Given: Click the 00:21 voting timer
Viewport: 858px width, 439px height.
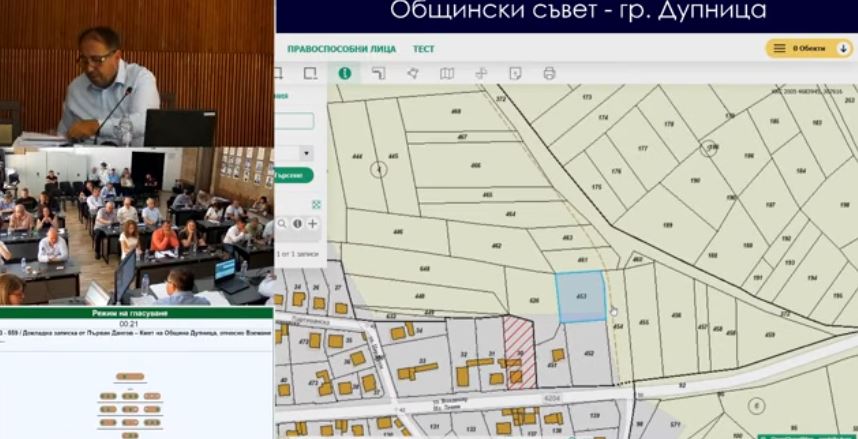Looking at the screenshot, I should click(127, 324).
